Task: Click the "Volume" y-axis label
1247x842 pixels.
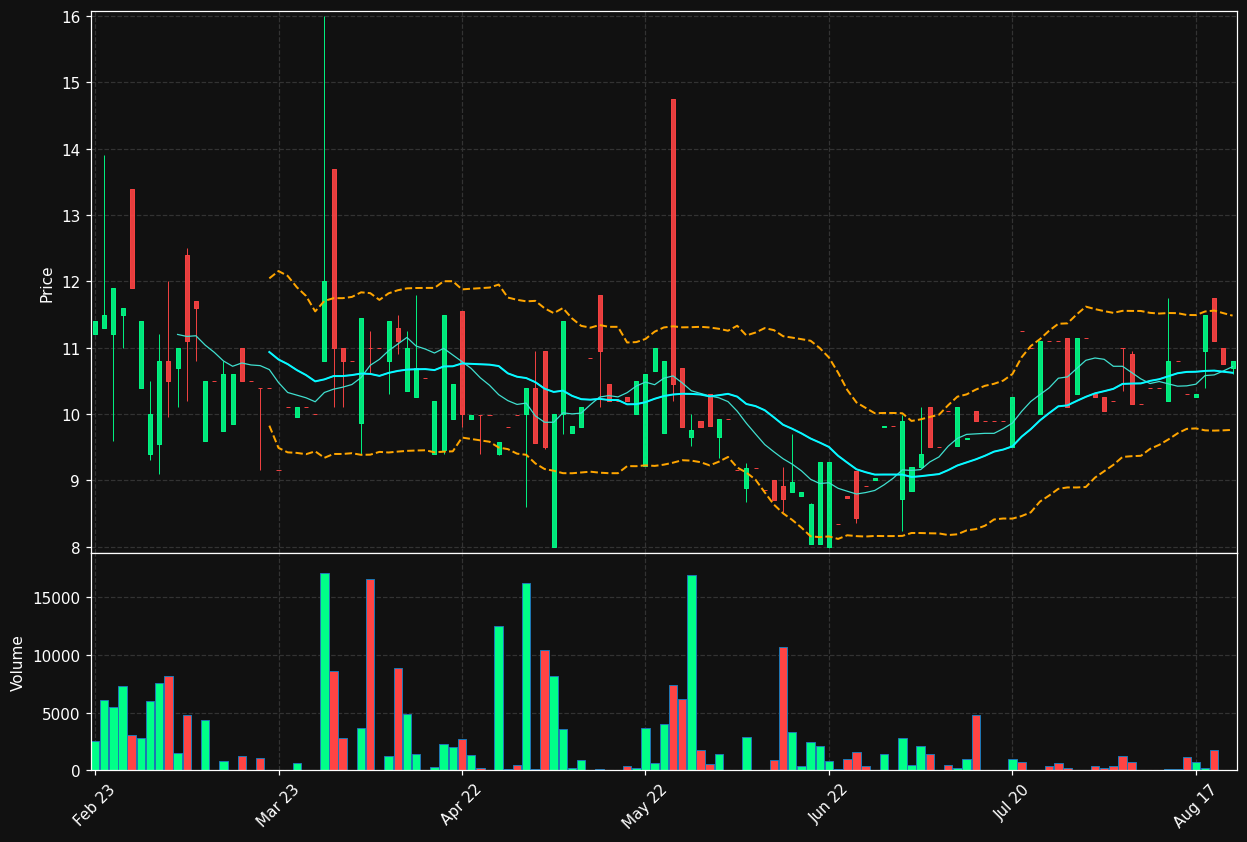Action: point(18,663)
